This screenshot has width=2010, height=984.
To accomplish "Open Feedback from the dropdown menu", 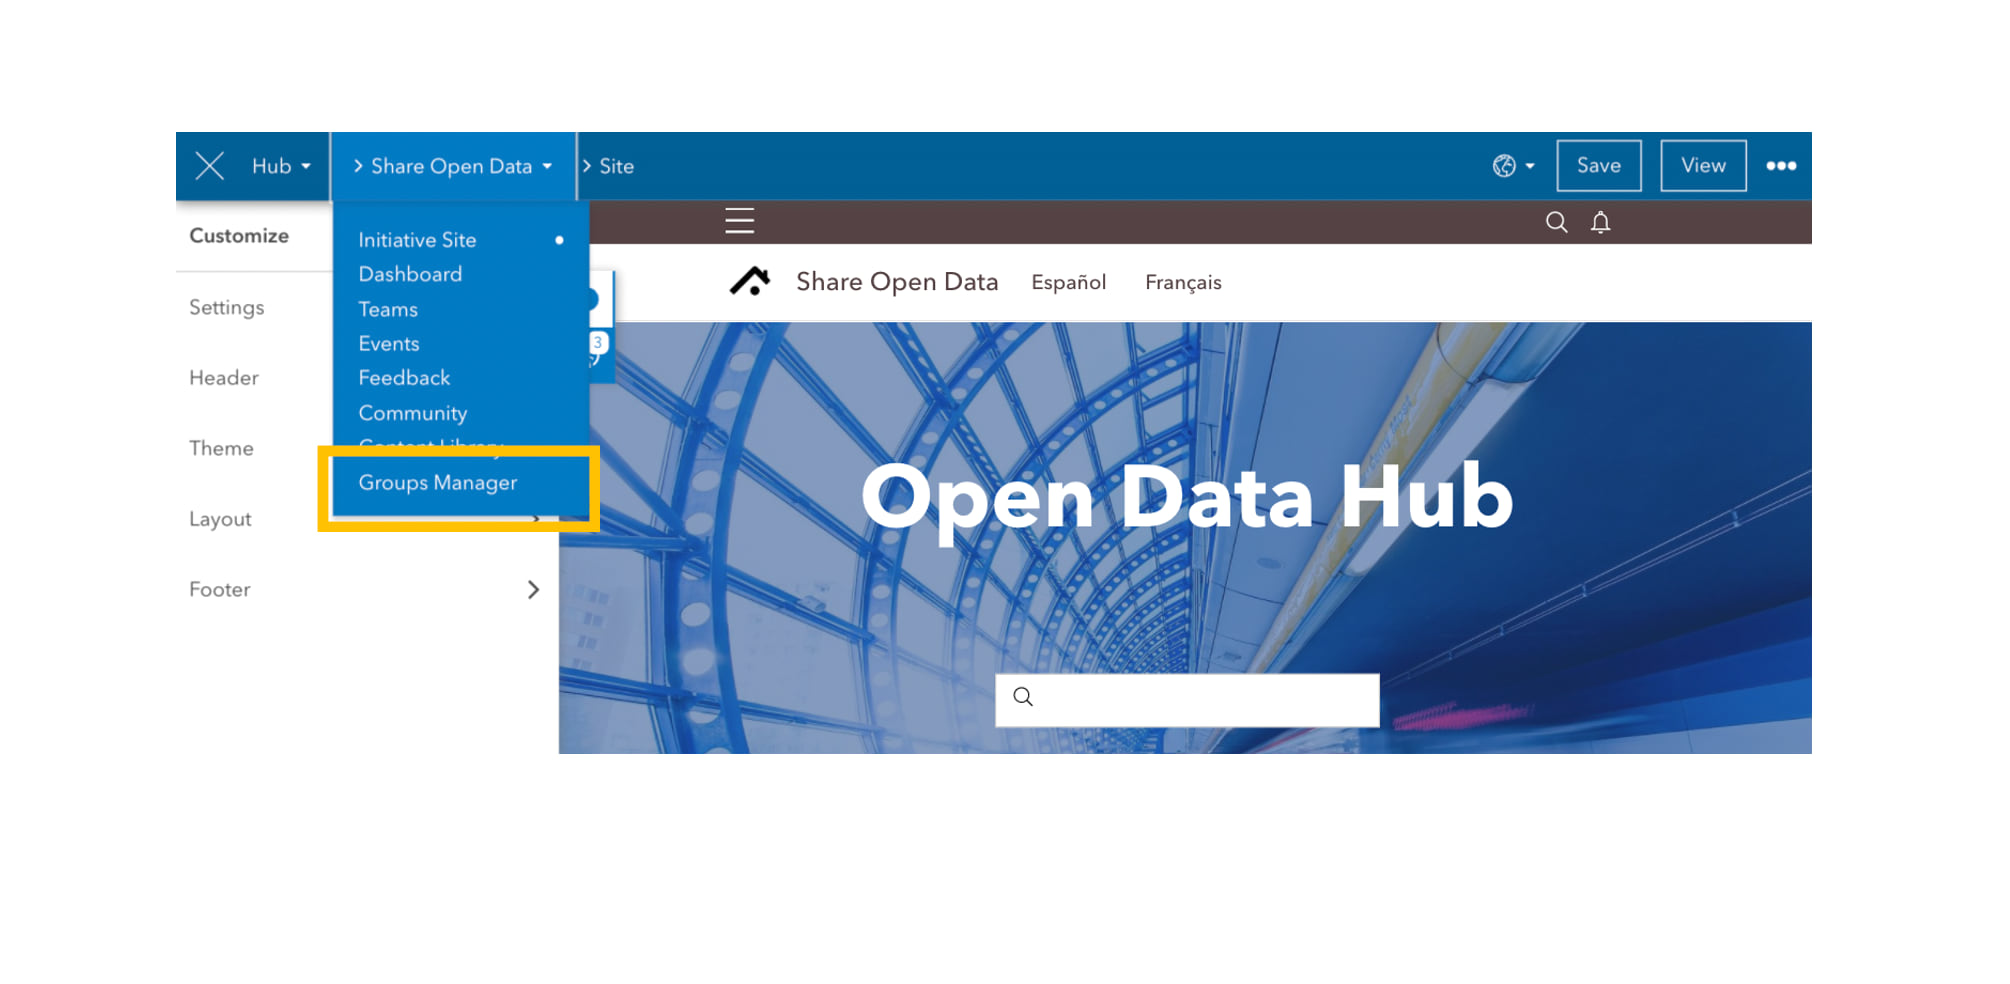I will click(x=404, y=378).
